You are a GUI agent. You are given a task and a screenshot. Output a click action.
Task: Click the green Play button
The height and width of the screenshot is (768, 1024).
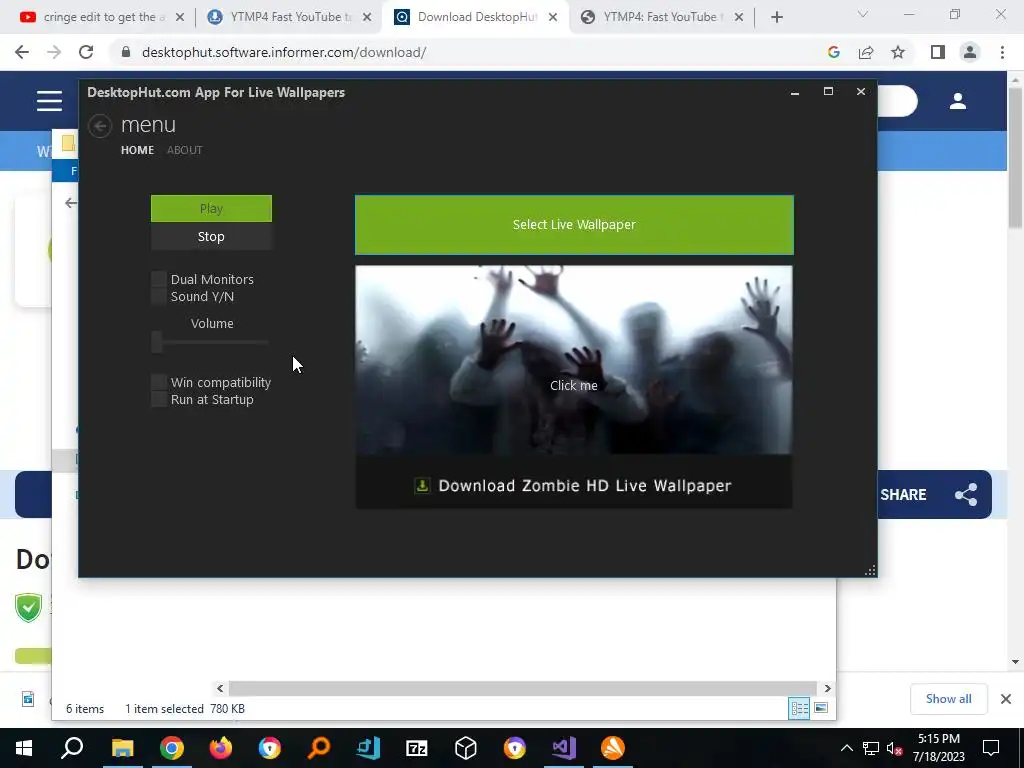pos(211,208)
